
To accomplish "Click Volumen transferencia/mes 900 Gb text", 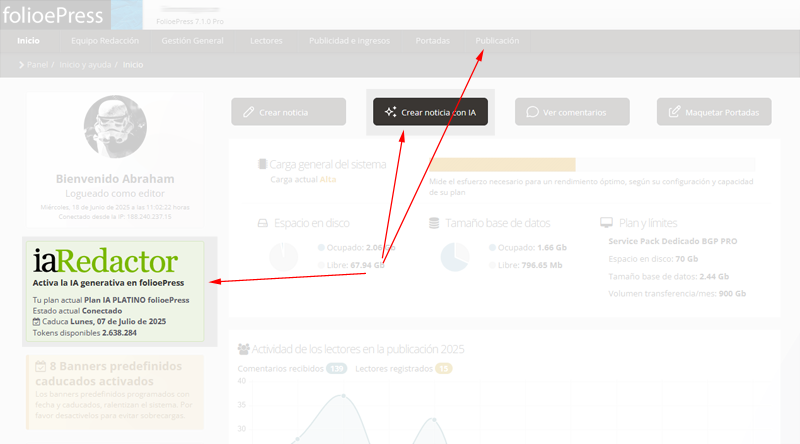I will click(x=677, y=293).
